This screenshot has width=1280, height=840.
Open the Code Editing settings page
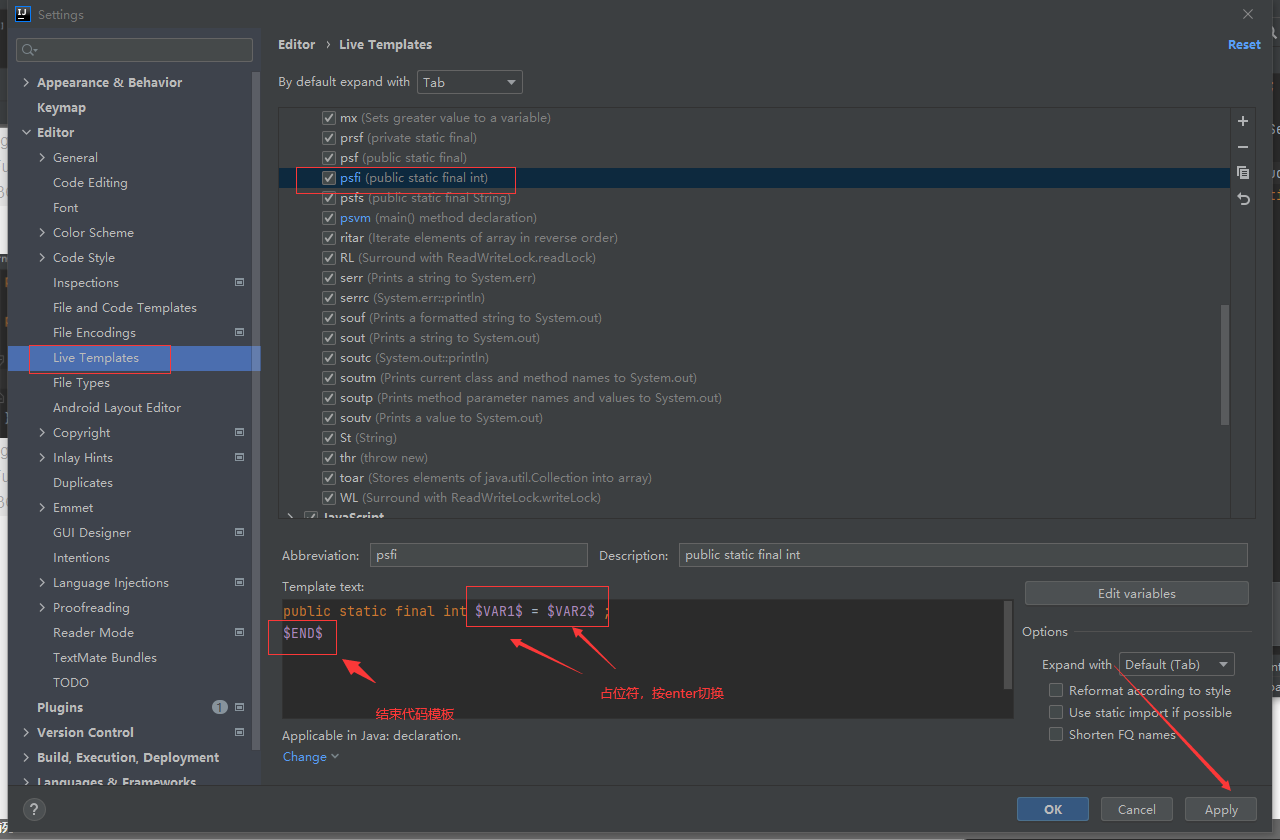pyautogui.click(x=90, y=182)
